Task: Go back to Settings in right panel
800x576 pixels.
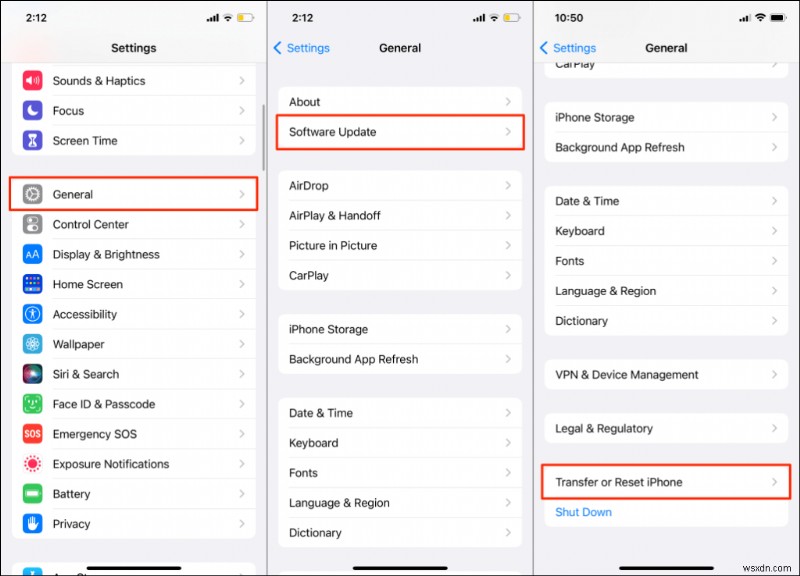Action: [568, 48]
